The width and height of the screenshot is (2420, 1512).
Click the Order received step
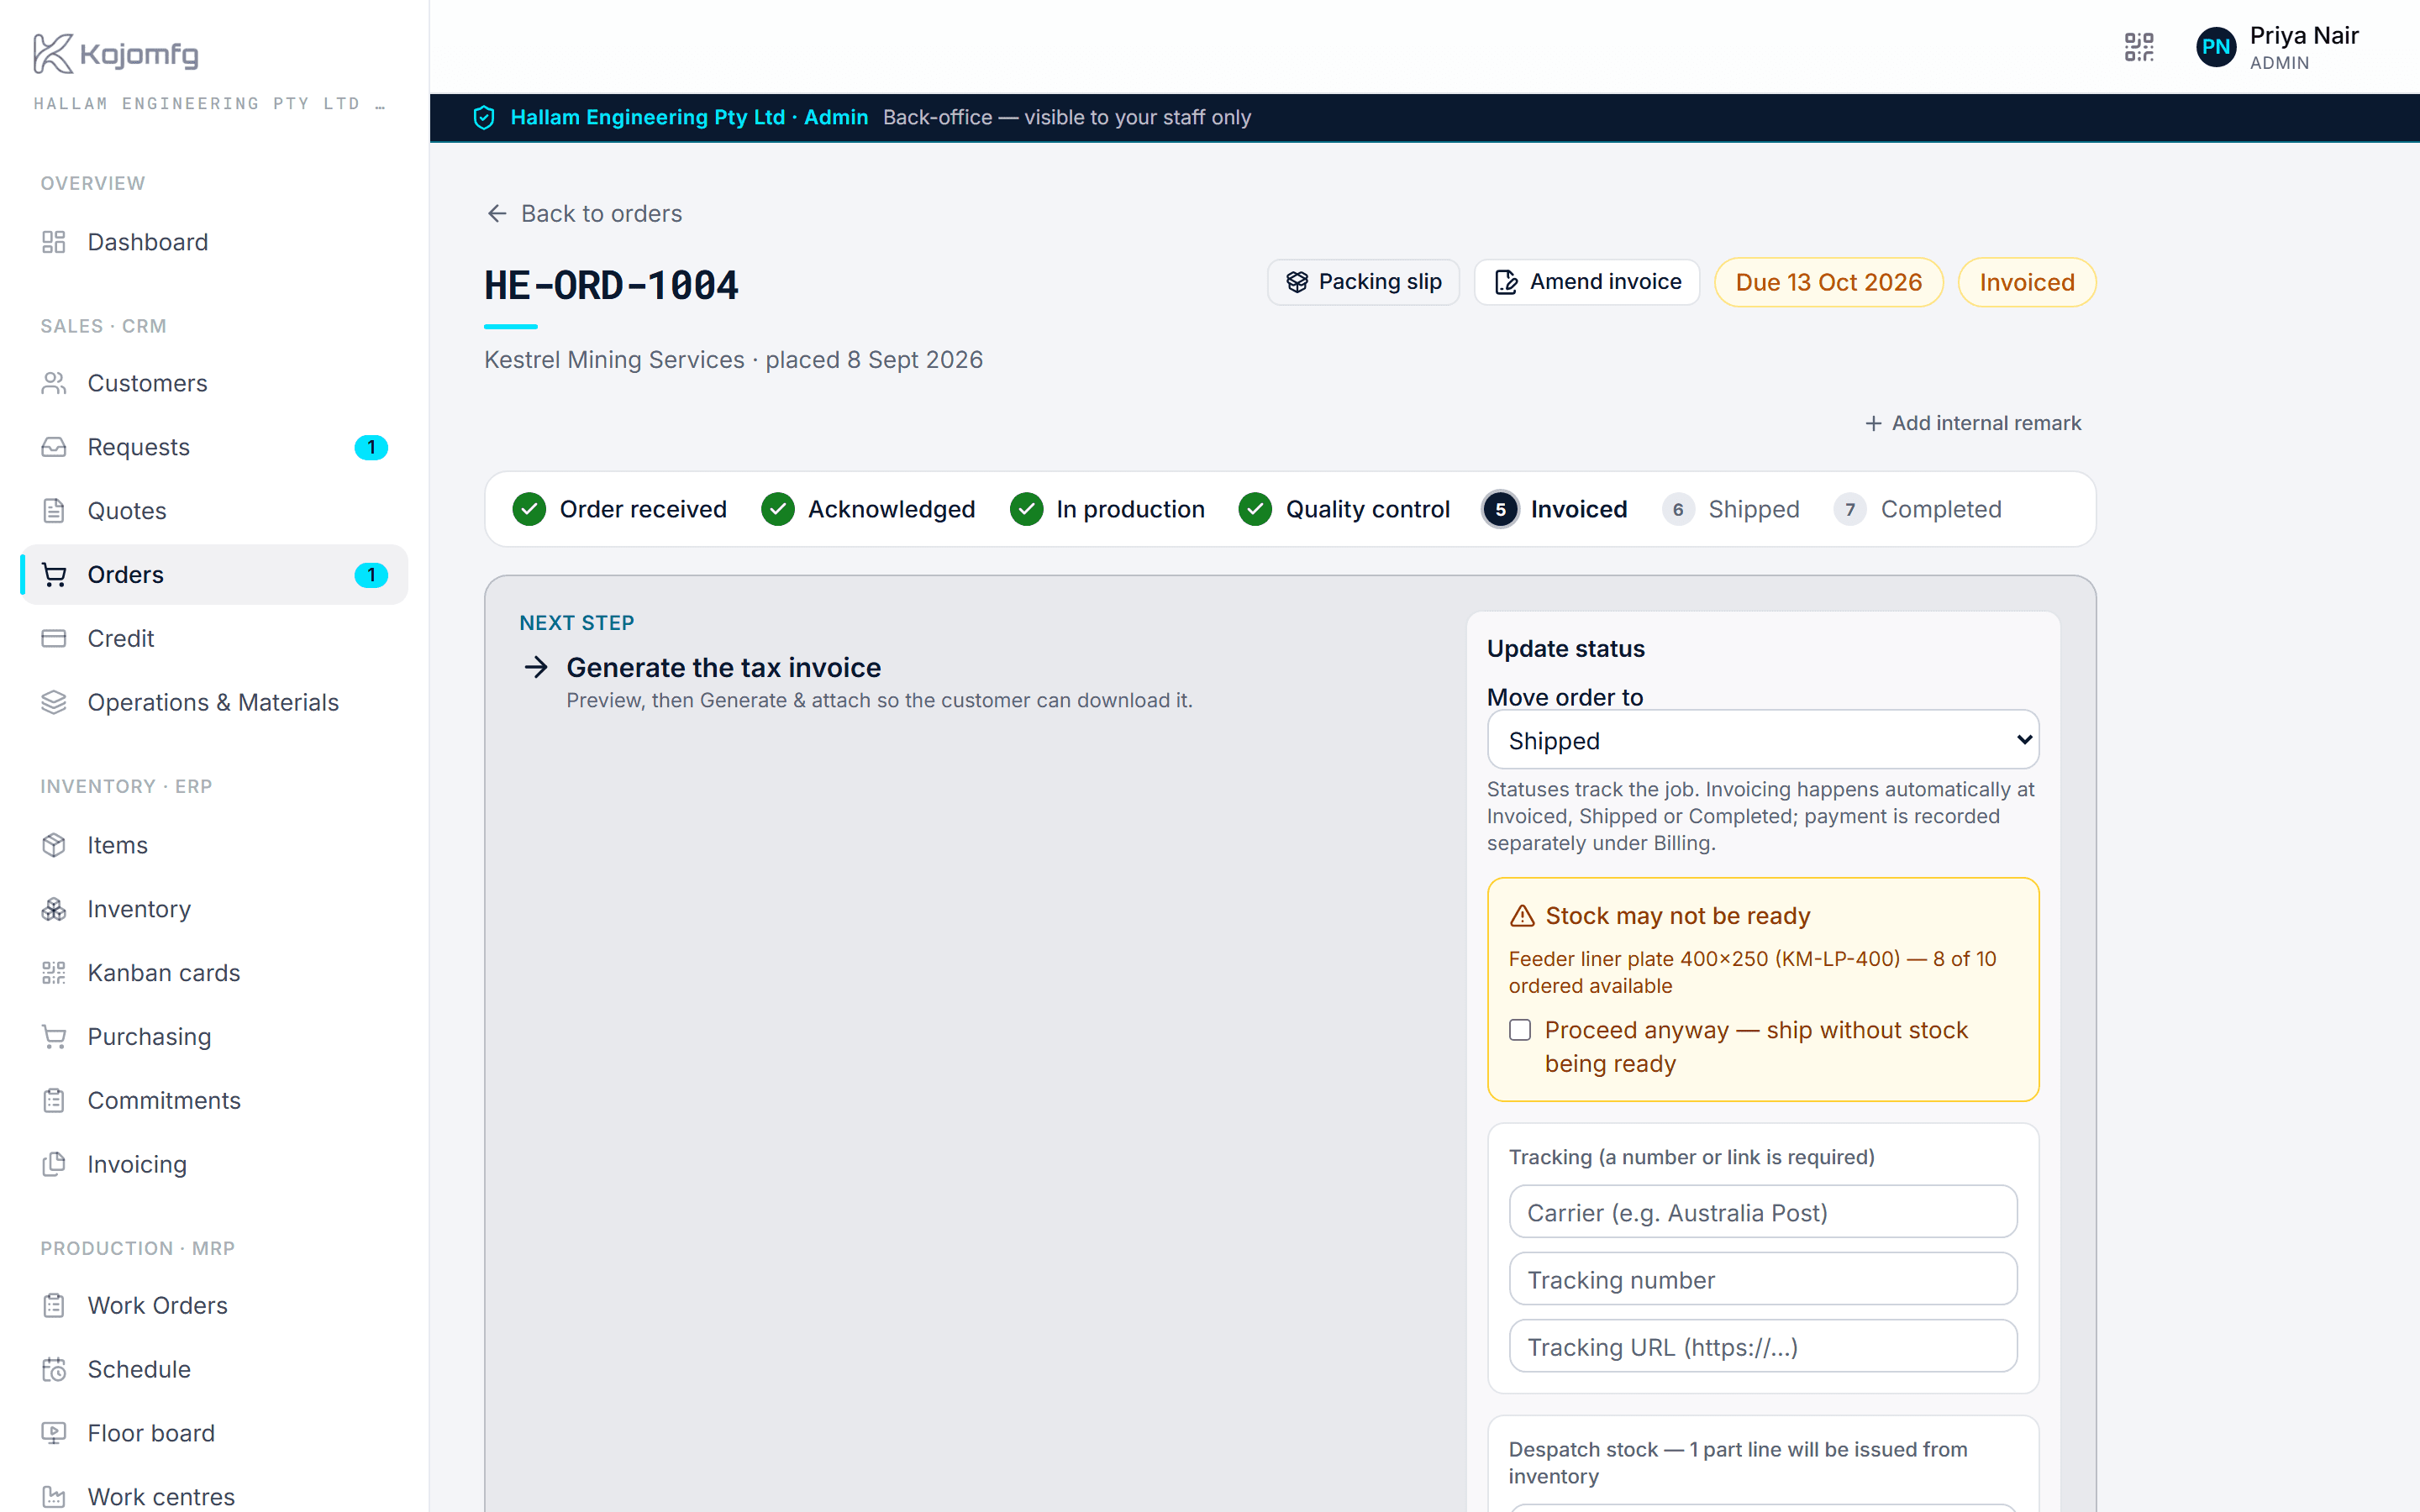620,509
